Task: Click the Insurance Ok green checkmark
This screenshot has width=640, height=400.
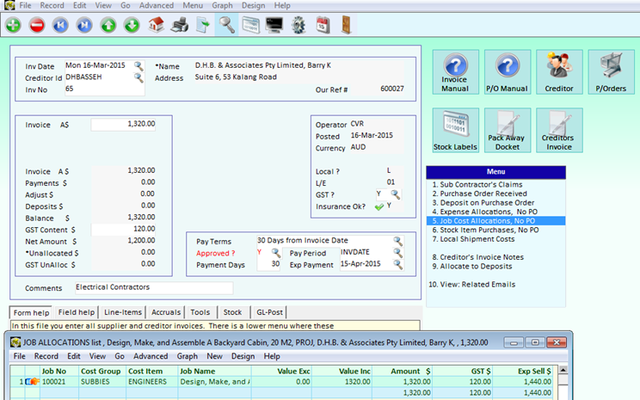Action: [x=379, y=207]
